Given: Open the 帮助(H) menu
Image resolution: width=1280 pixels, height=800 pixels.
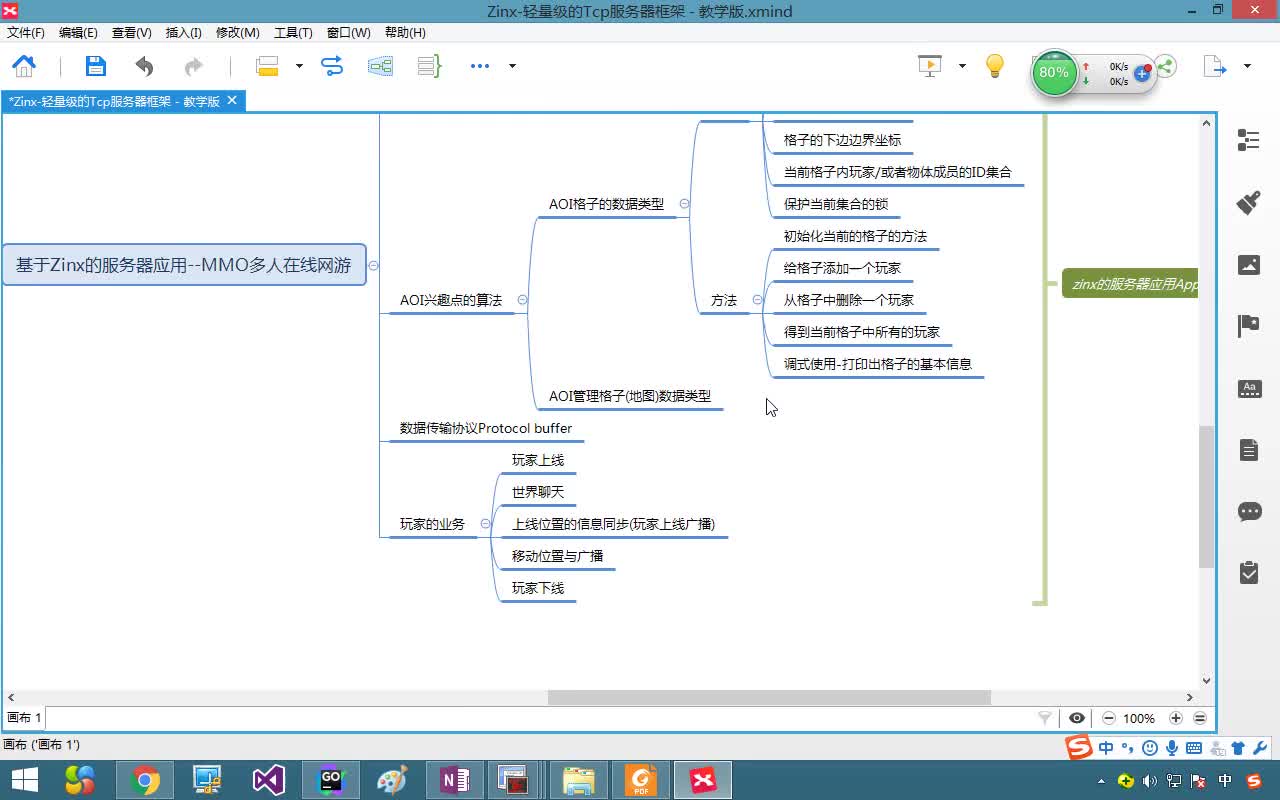Looking at the screenshot, I should tap(404, 33).
